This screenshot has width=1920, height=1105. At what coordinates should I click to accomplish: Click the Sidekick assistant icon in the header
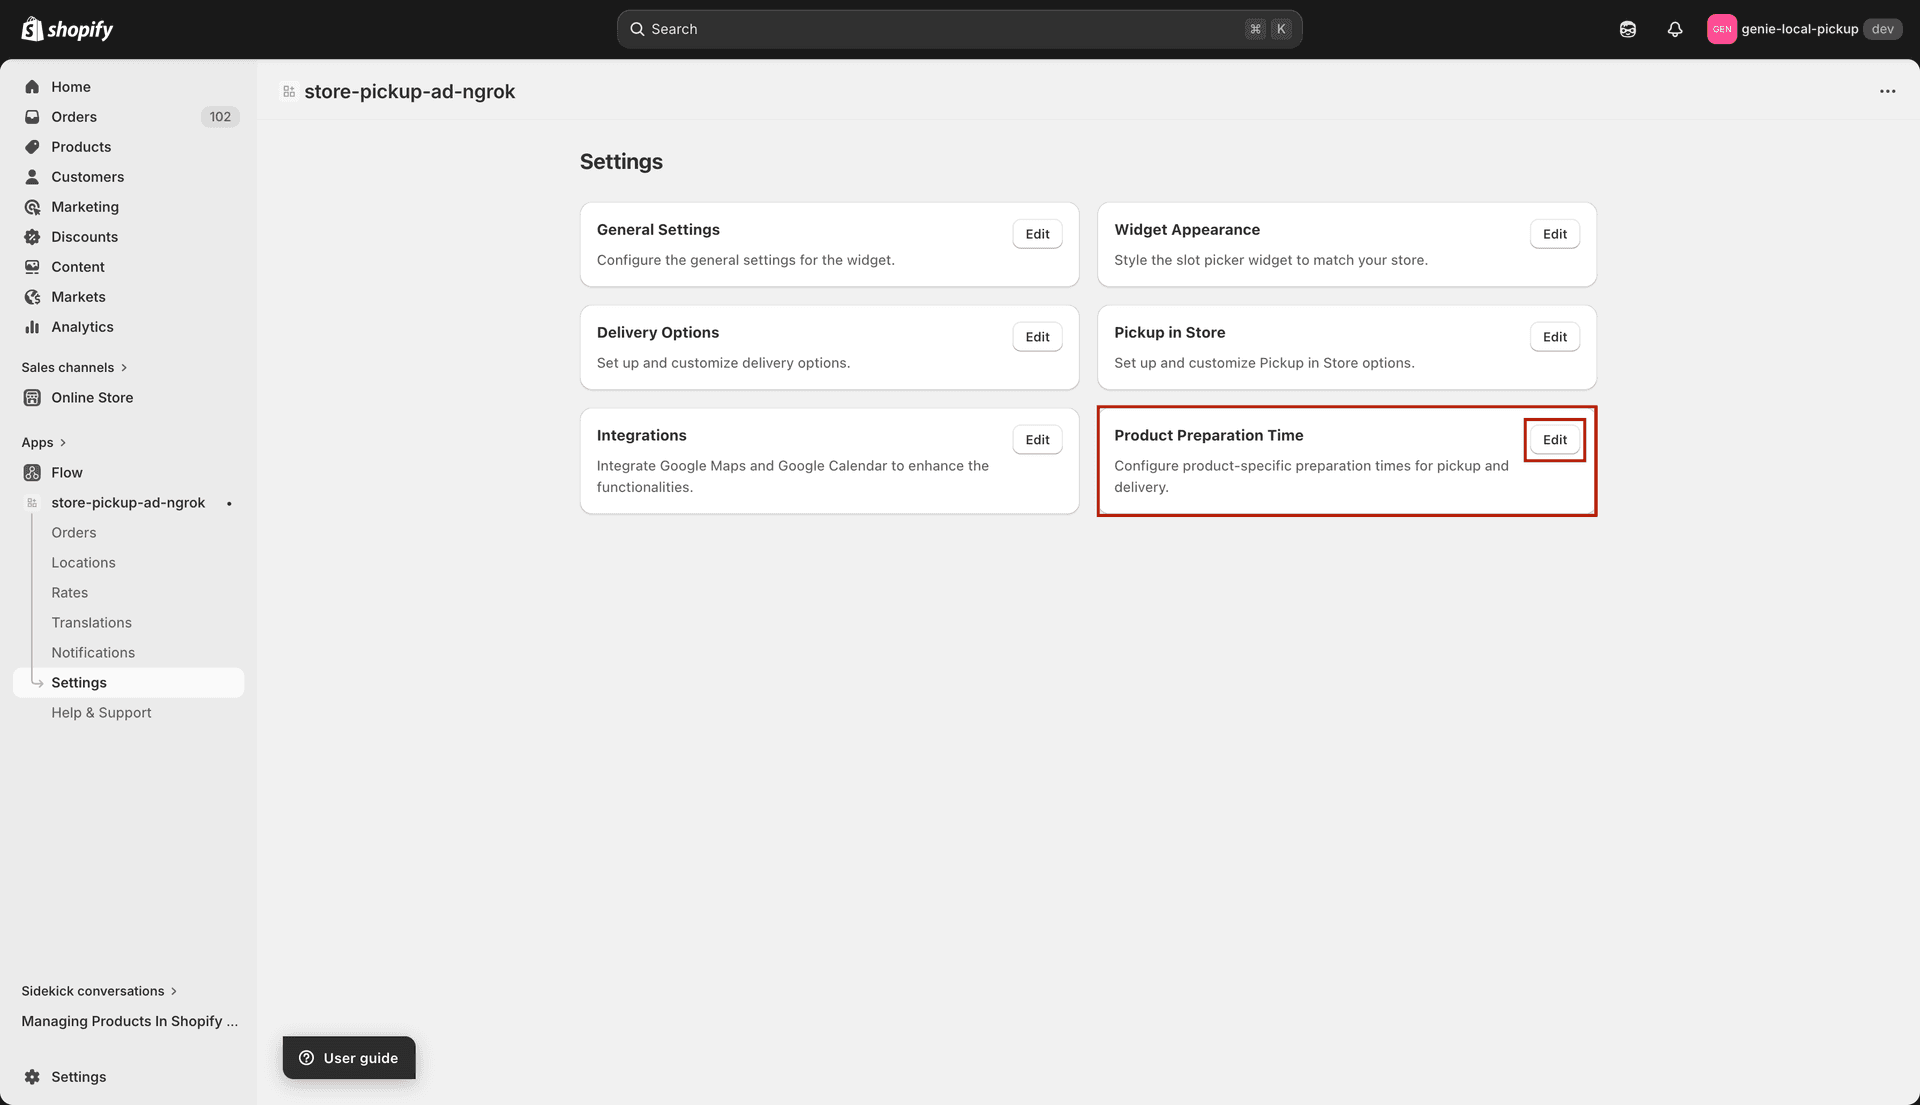click(1627, 29)
